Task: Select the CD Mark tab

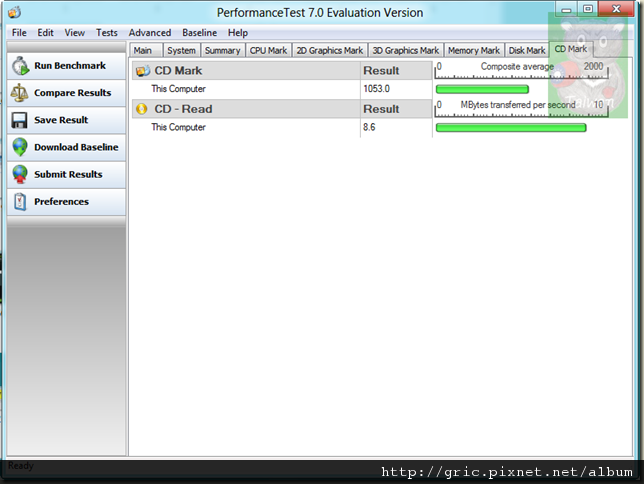Action: [x=571, y=49]
